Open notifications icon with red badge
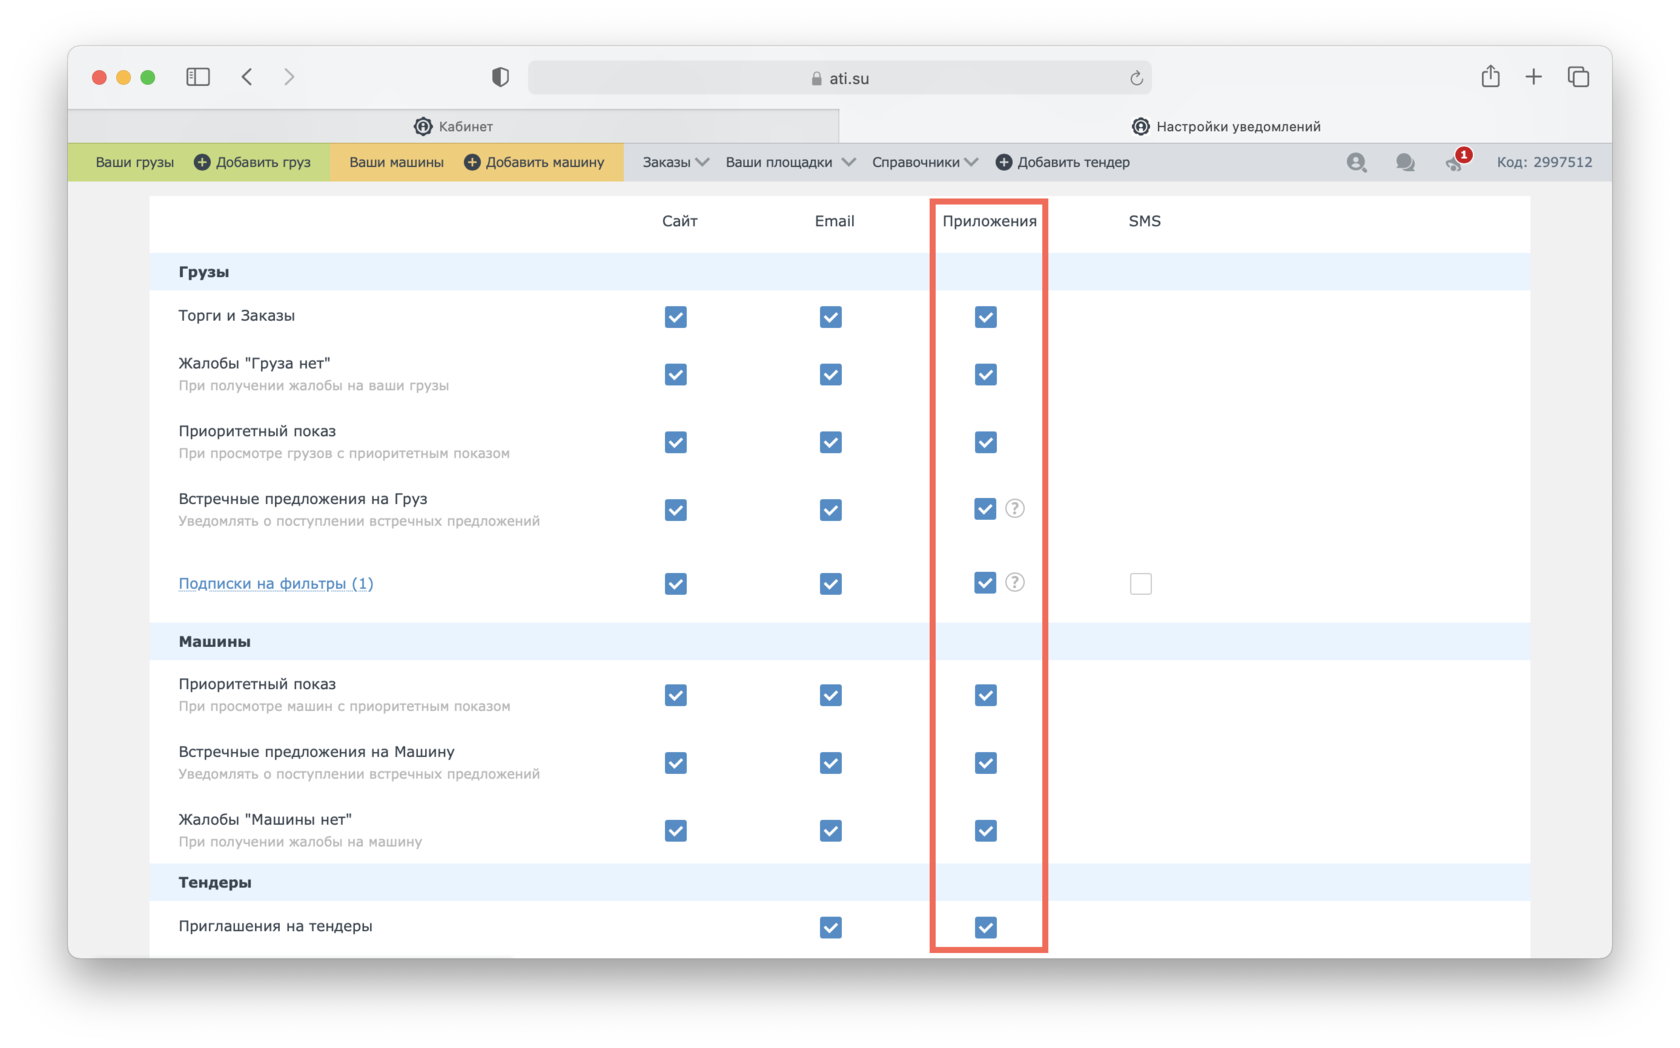 tap(1457, 160)
